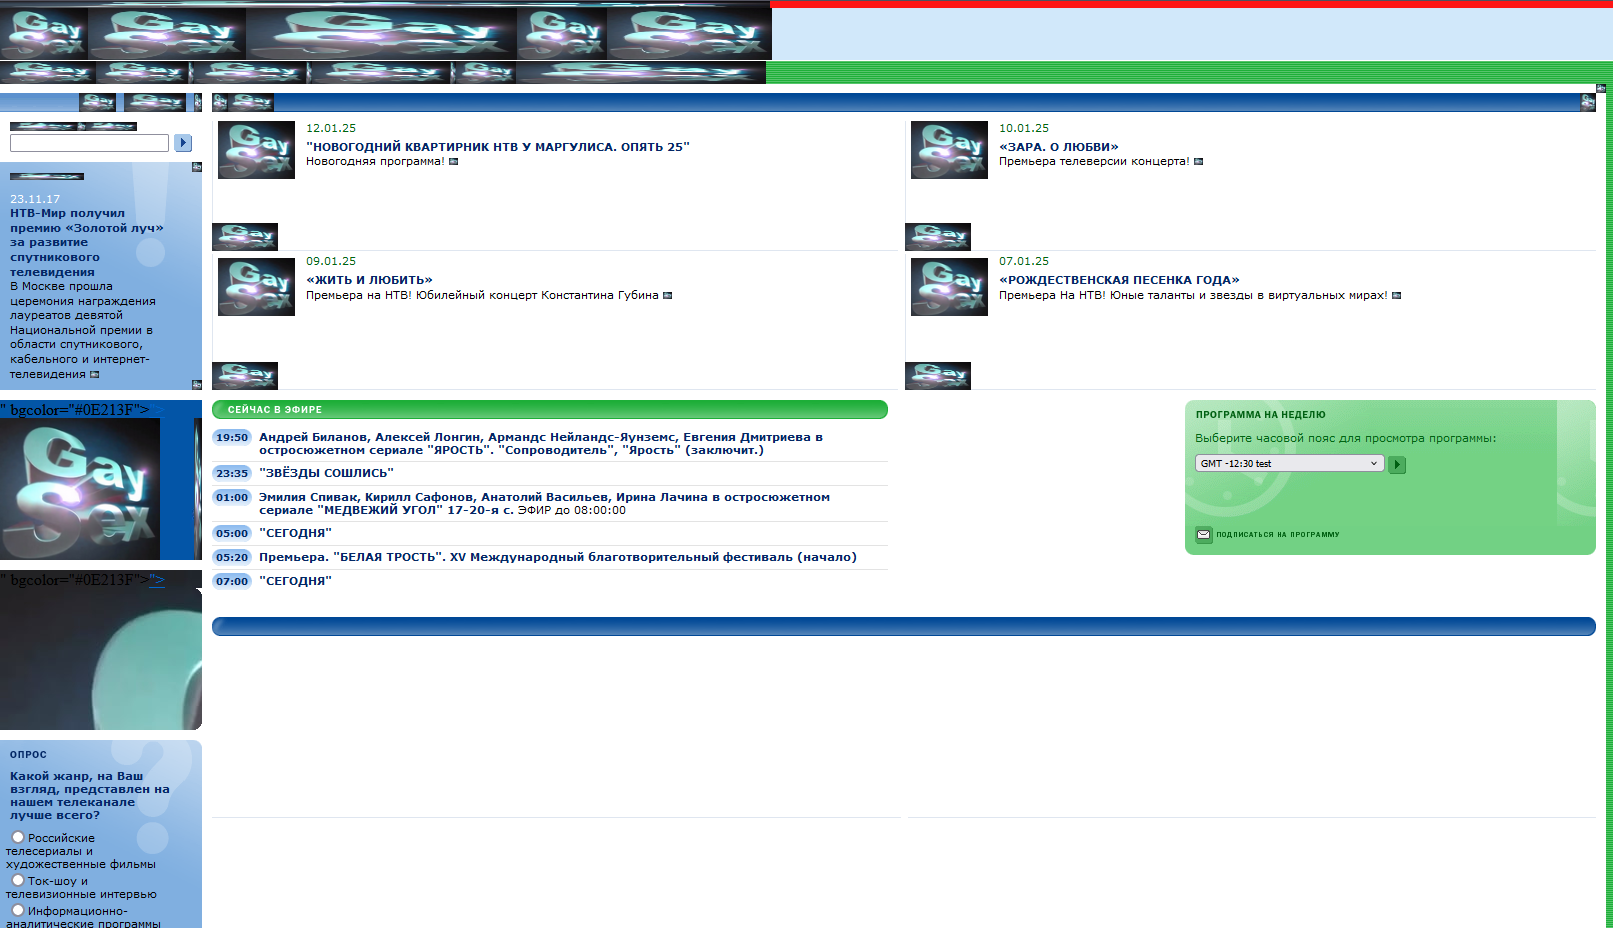Open 'НОВОГОДНИЙ КВАРТИРНИК НТВ У МАРГУЛИСА' headline
This screenshot has height=928, width=1613.
(x=497, y=147)
